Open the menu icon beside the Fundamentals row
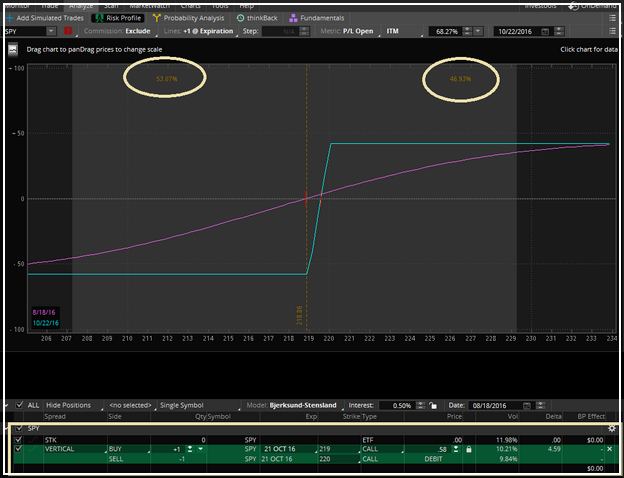The width and height of the screenshot is (624, 478). tap(612, 18)
